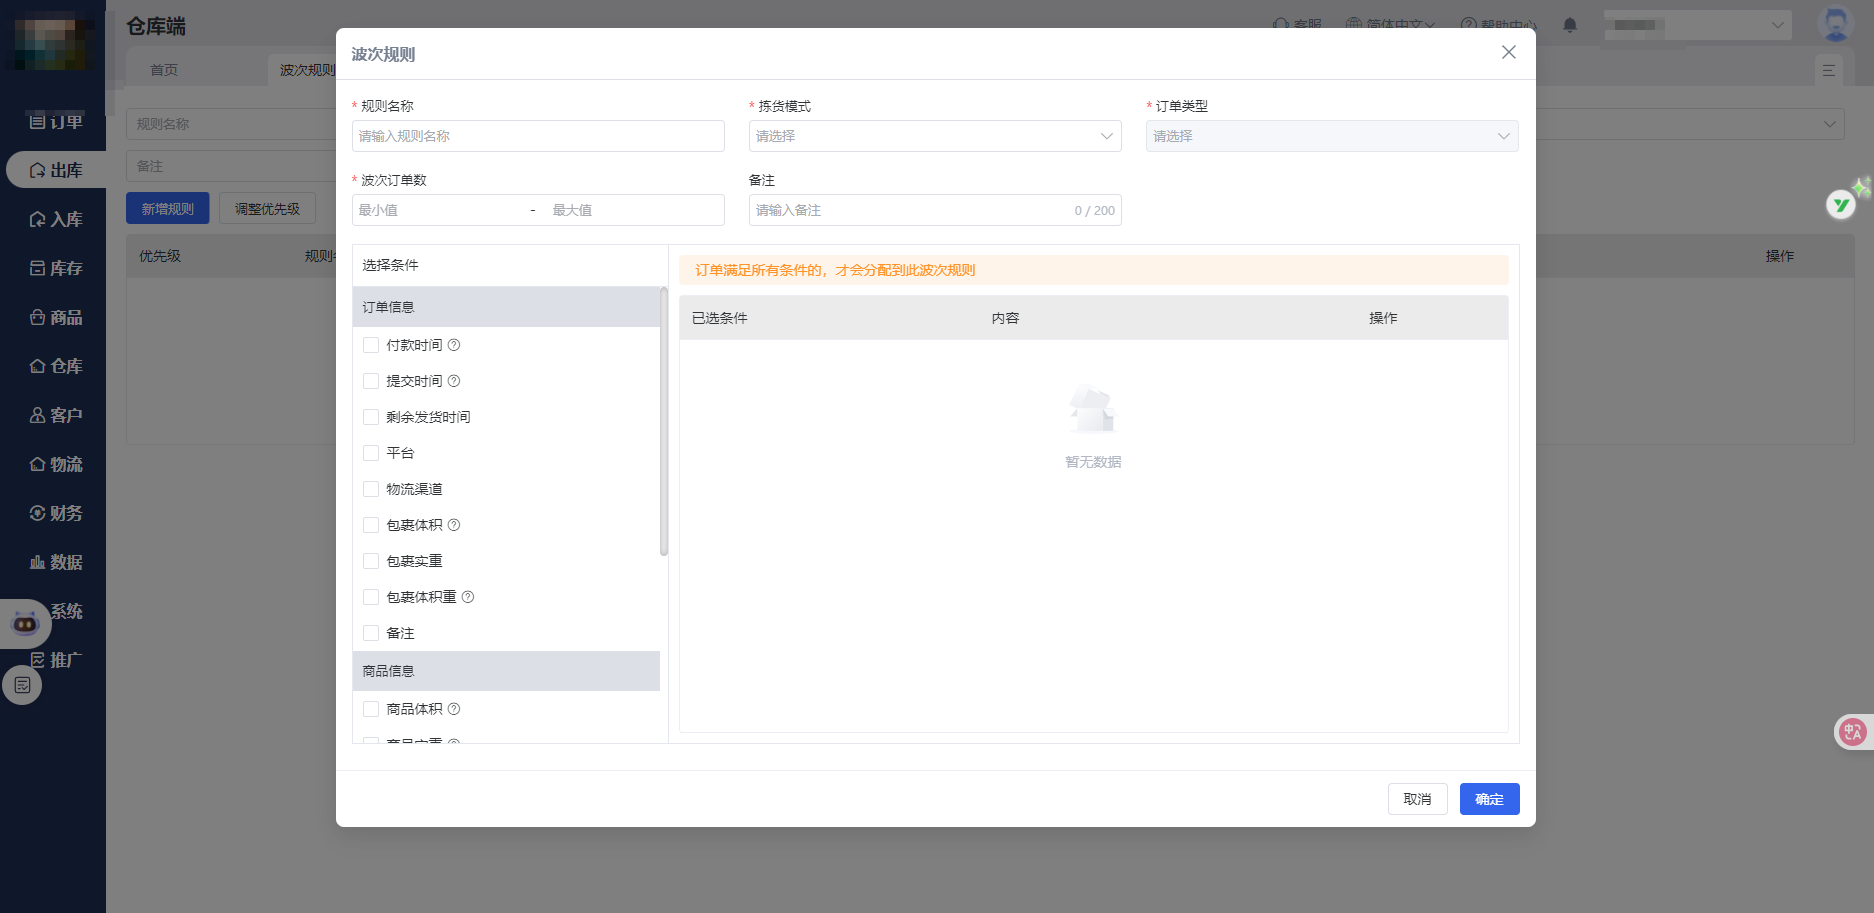Click the 调整优先级 button behind the dialog
The width and height of the screenshot is (1874, 913).
click(x=267, y=209)
